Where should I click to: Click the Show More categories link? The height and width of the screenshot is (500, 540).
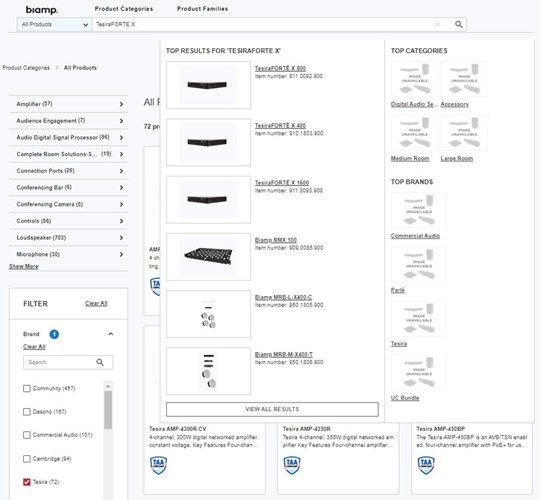(23, 267)
